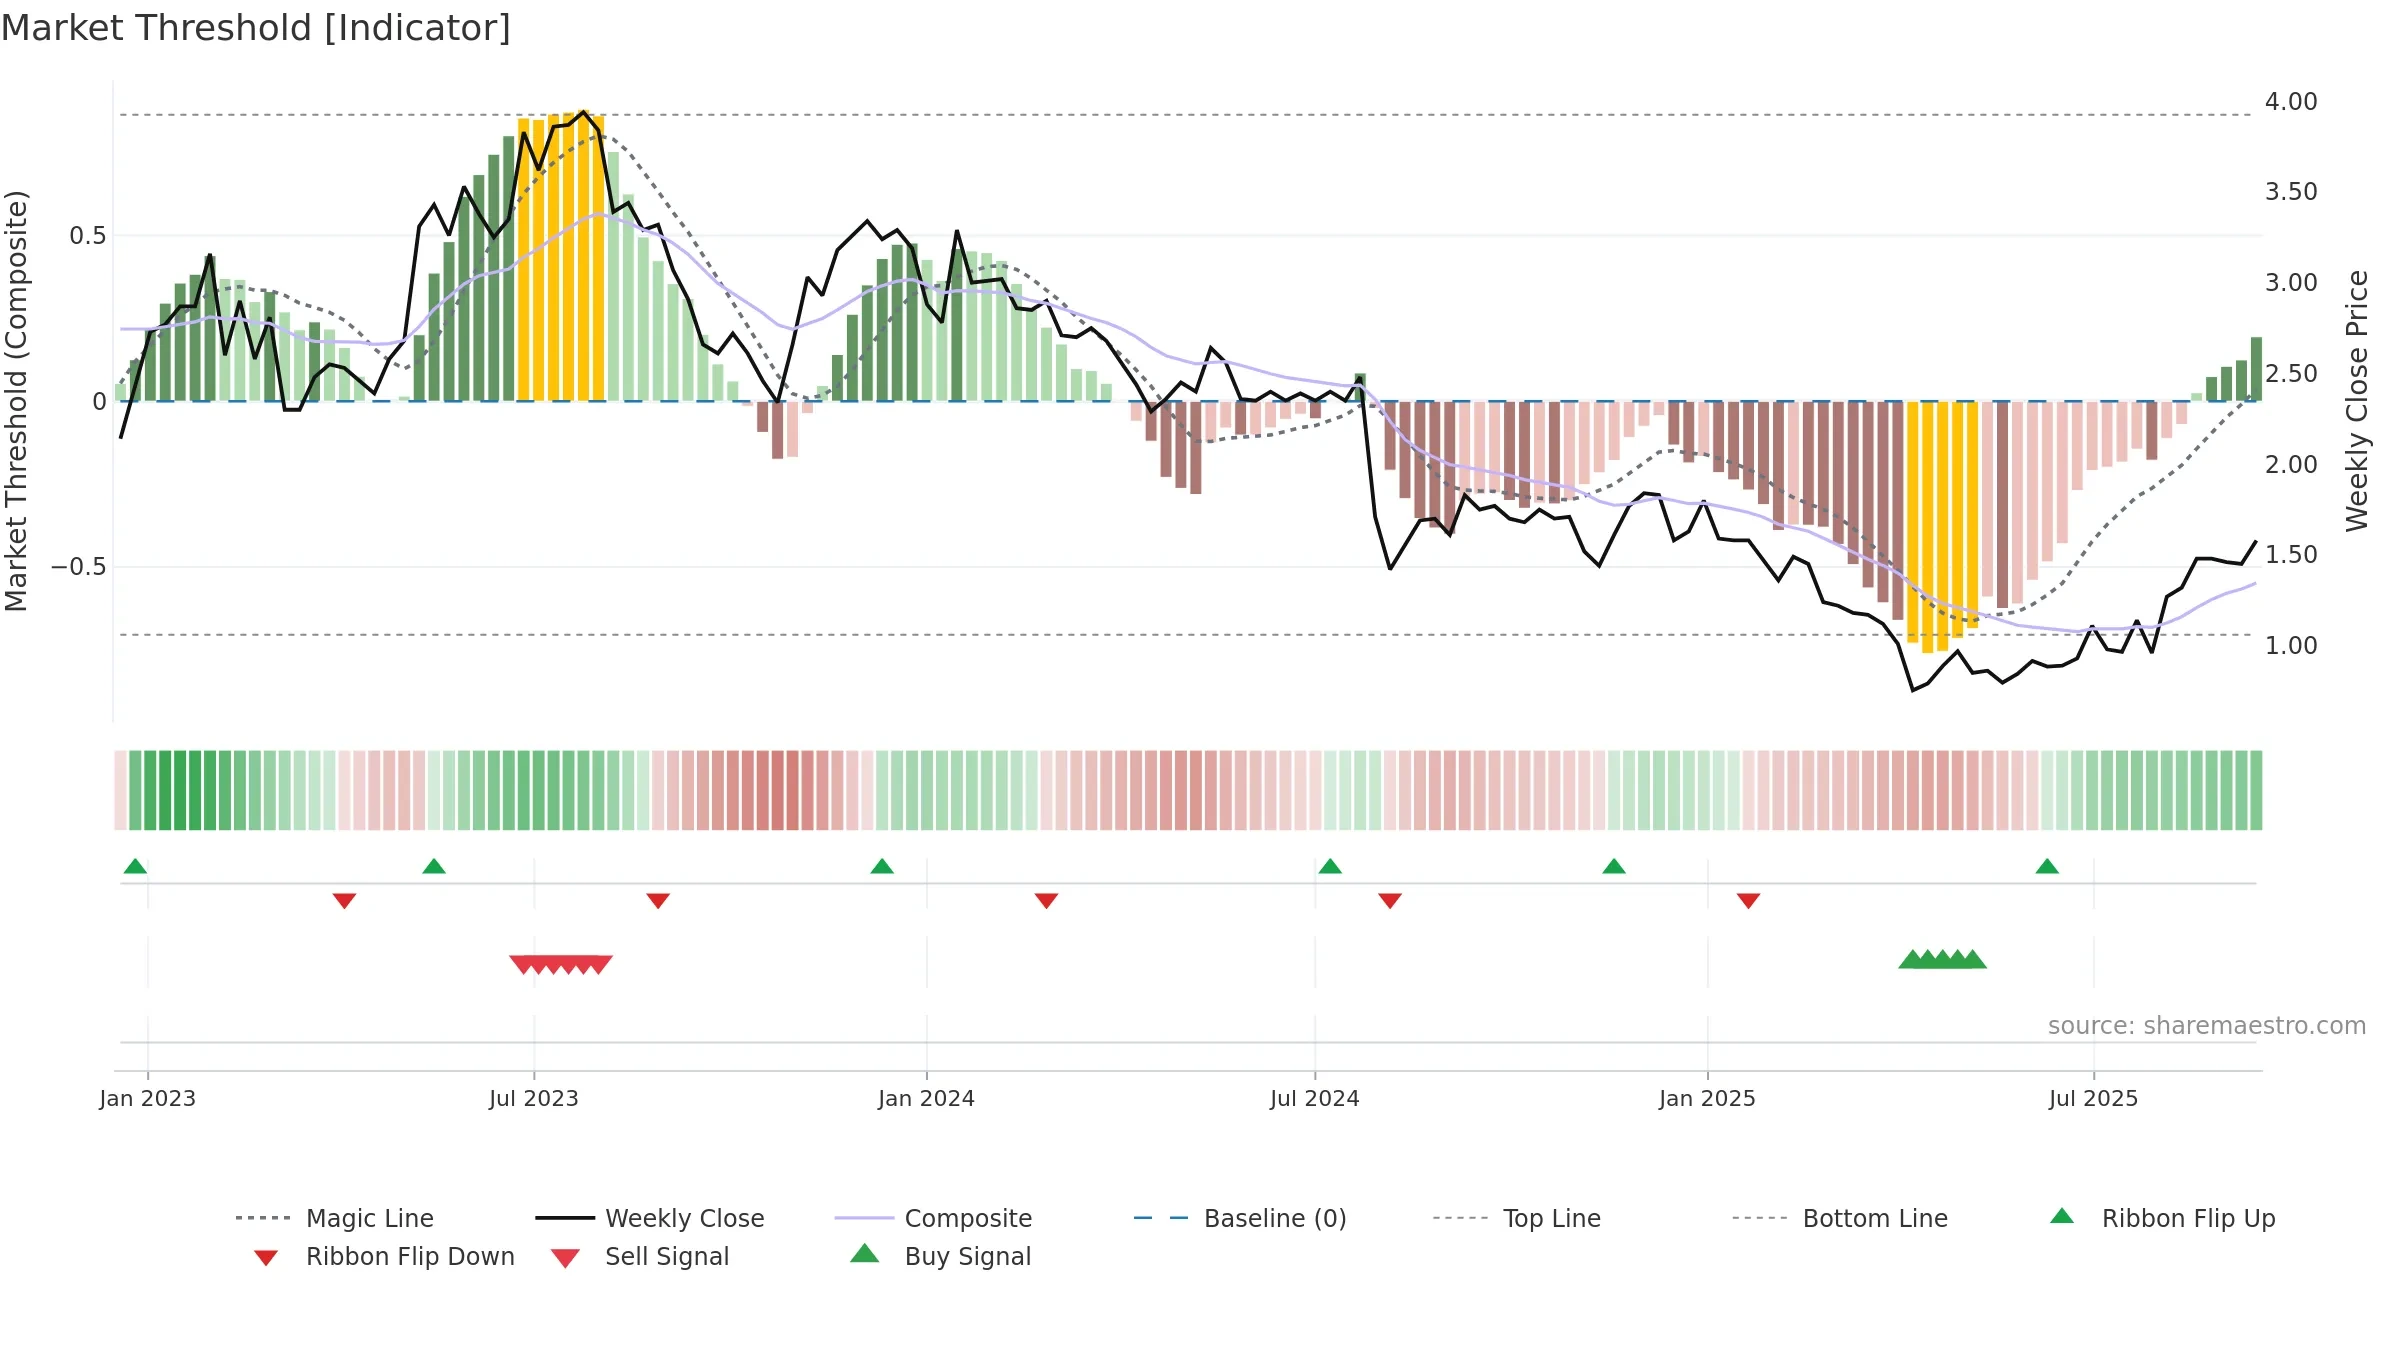2400x1350 pixels.
Task: Toggle the Baseline (0) legend entry
Action: coord(1240,1218)
